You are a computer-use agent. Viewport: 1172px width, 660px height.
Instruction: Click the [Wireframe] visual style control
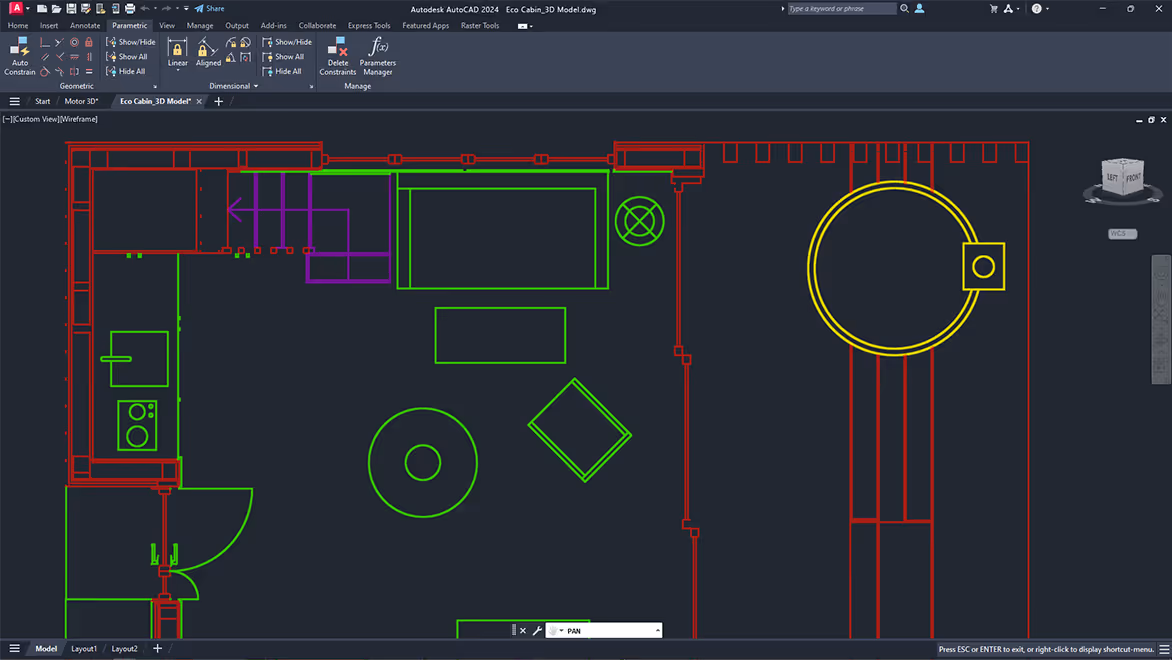tap(78, 119)
